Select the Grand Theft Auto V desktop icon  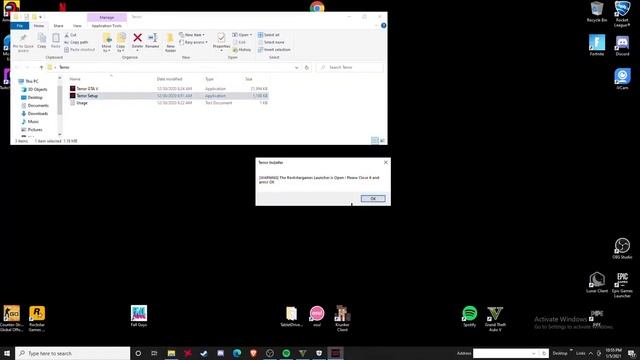point(495,318)
